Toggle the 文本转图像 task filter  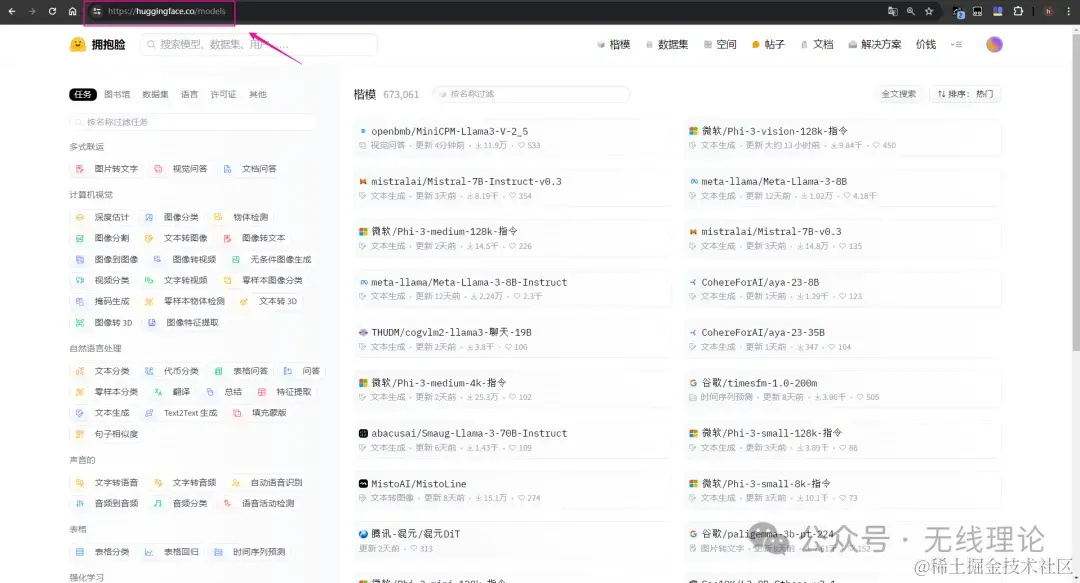176,238
